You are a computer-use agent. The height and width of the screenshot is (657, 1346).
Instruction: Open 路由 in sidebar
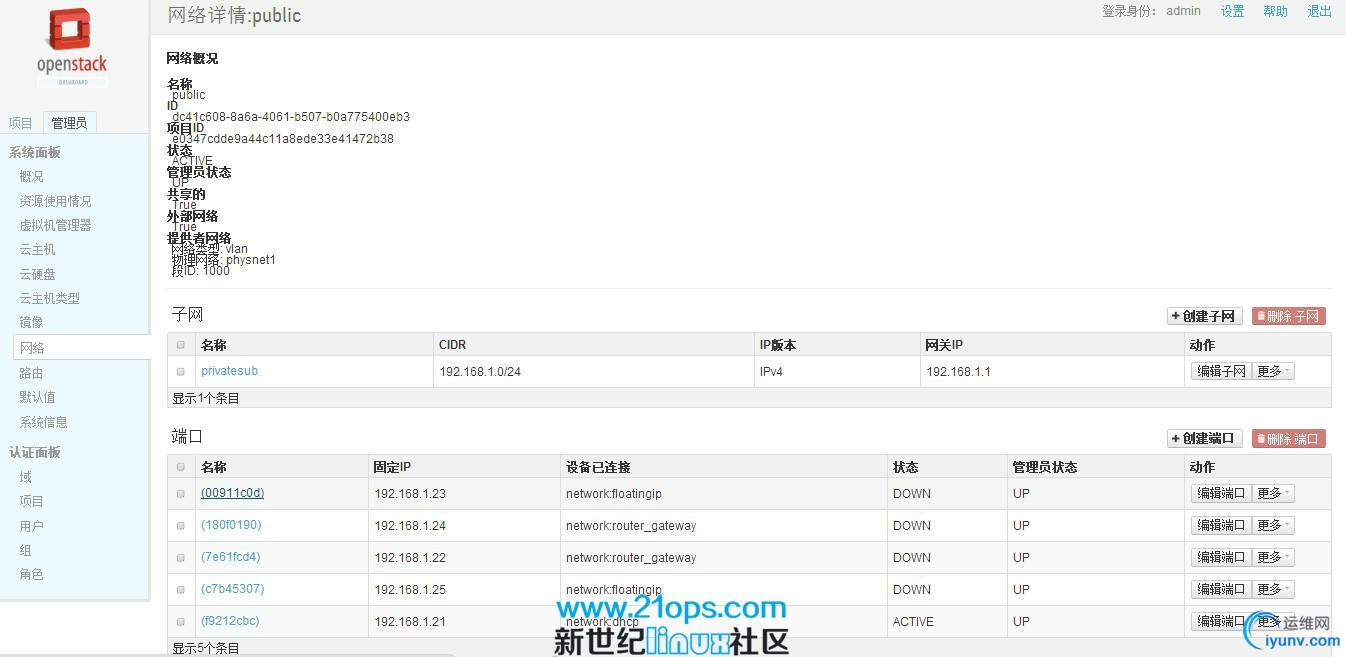pos(32,373)
